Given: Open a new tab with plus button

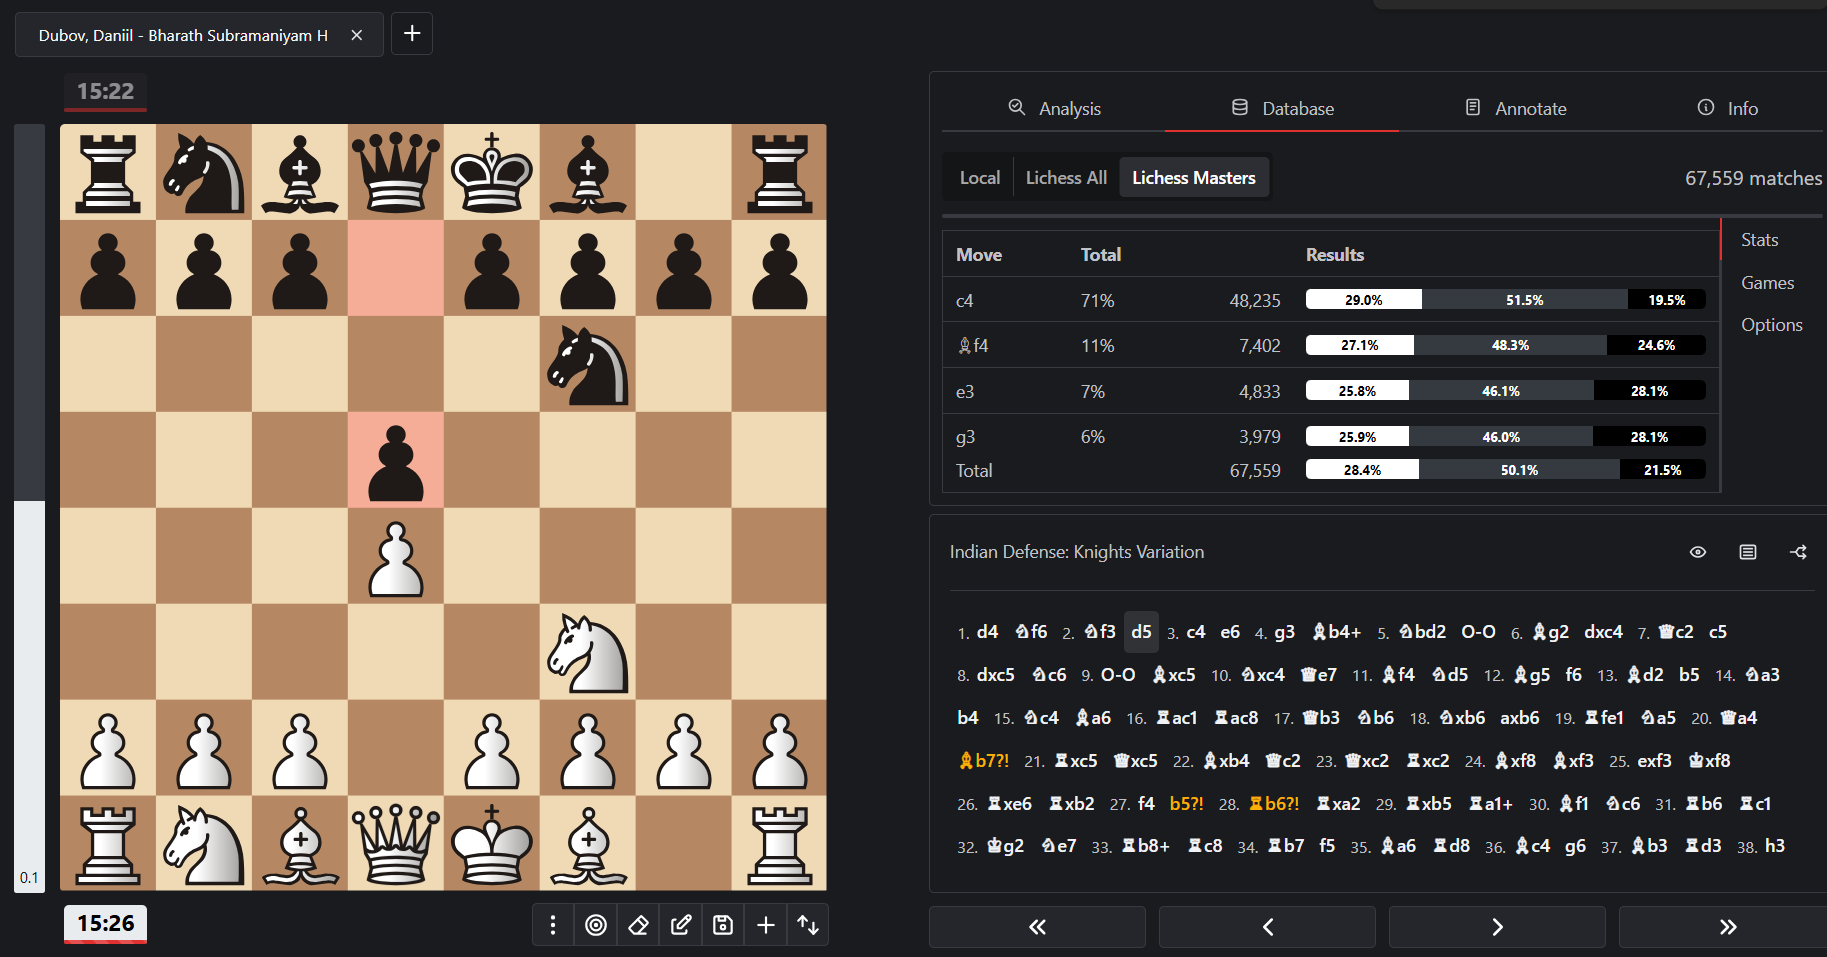Looking at the screenshot, I should (412, 34).
